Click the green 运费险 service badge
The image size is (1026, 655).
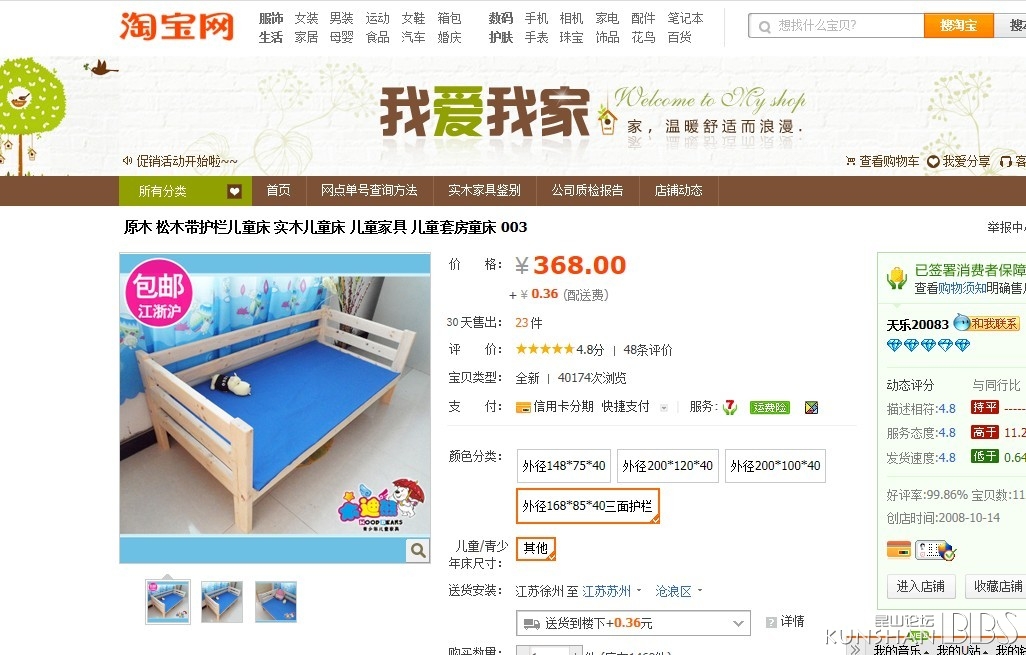770,407
